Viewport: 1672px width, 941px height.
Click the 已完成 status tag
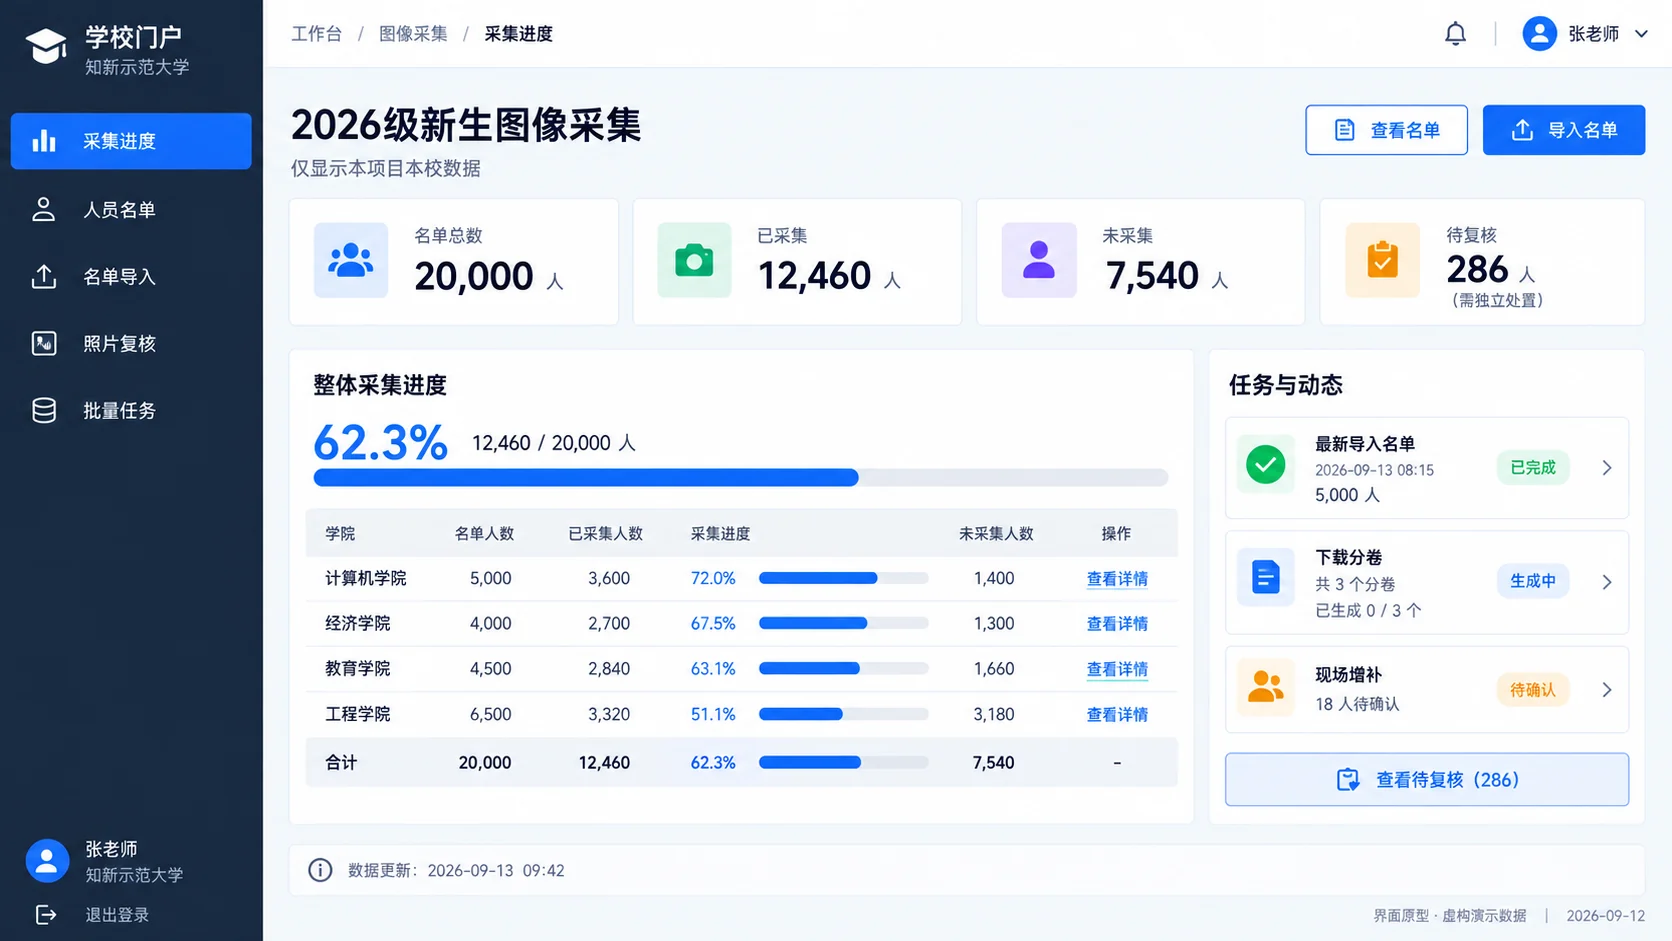1533,468
